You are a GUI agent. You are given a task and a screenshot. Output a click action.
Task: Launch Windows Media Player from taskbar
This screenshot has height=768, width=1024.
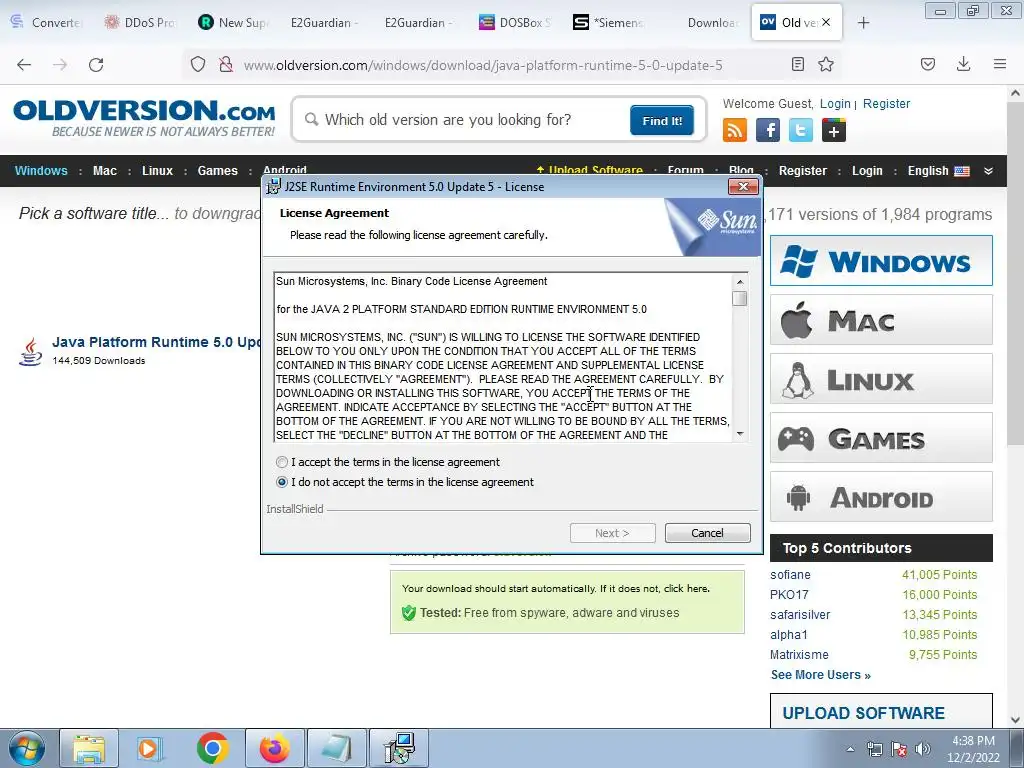[x=150, y=748]
